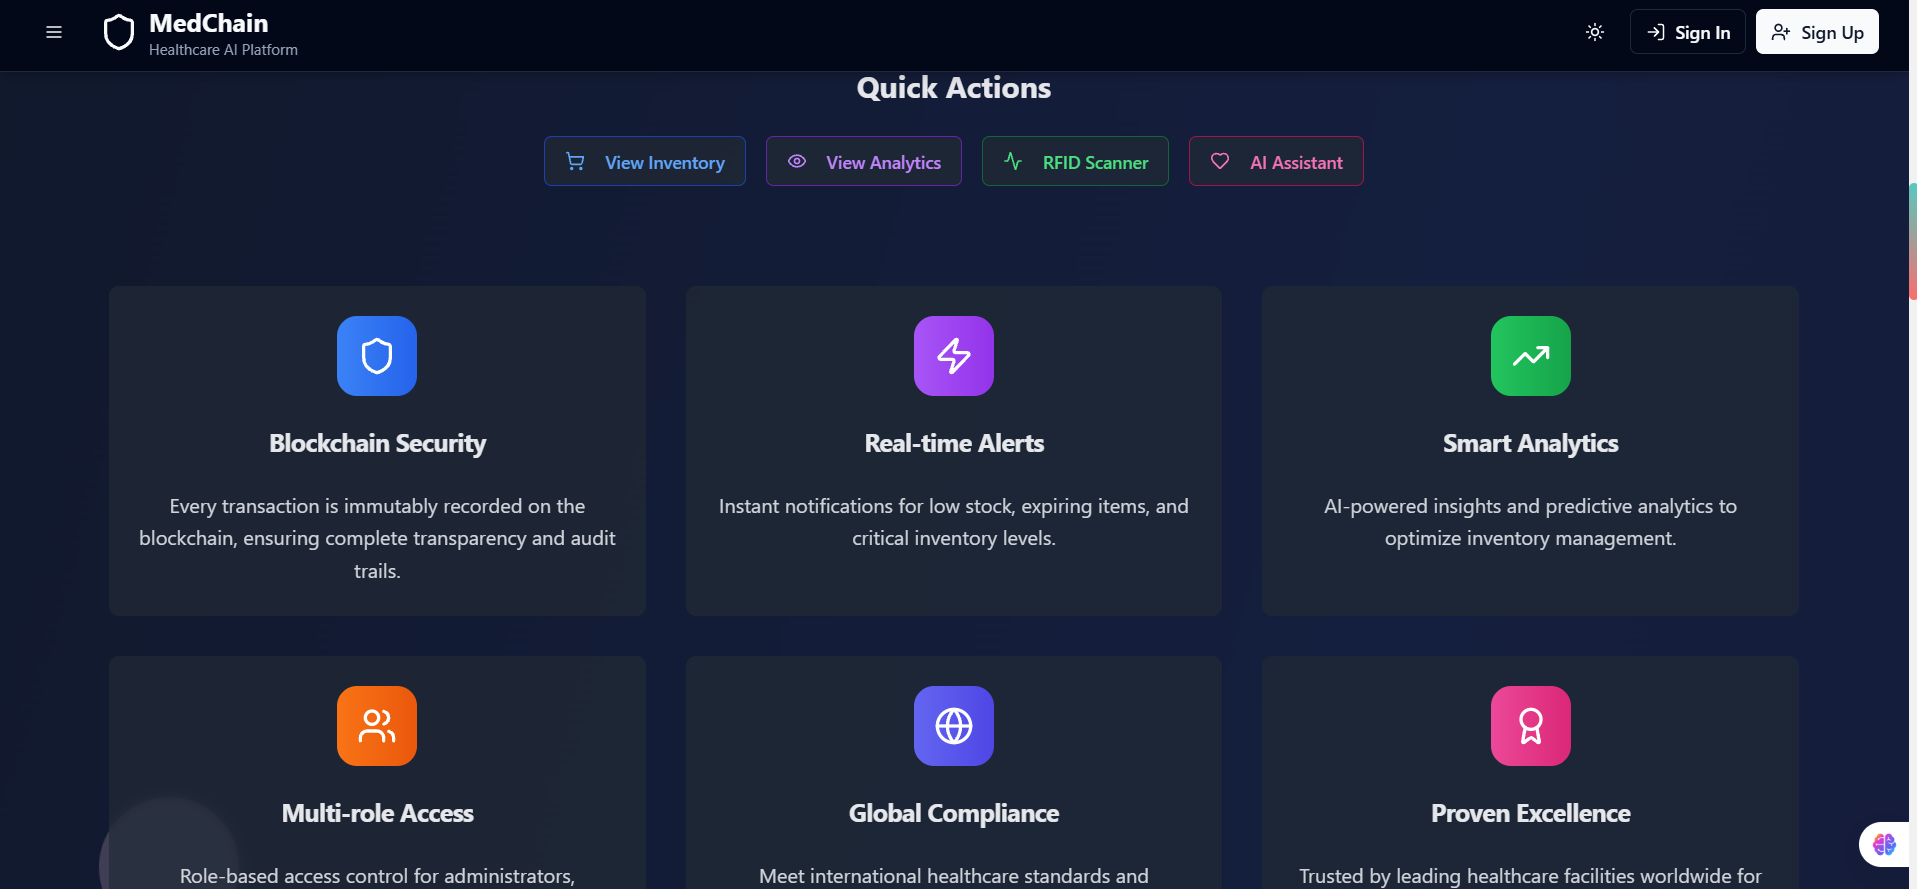Image resolution: width=1917 pixels, height=889 pixels.
Task: Click the Sign Up button
Action: pyautogui.click(x=1817, y=32)
